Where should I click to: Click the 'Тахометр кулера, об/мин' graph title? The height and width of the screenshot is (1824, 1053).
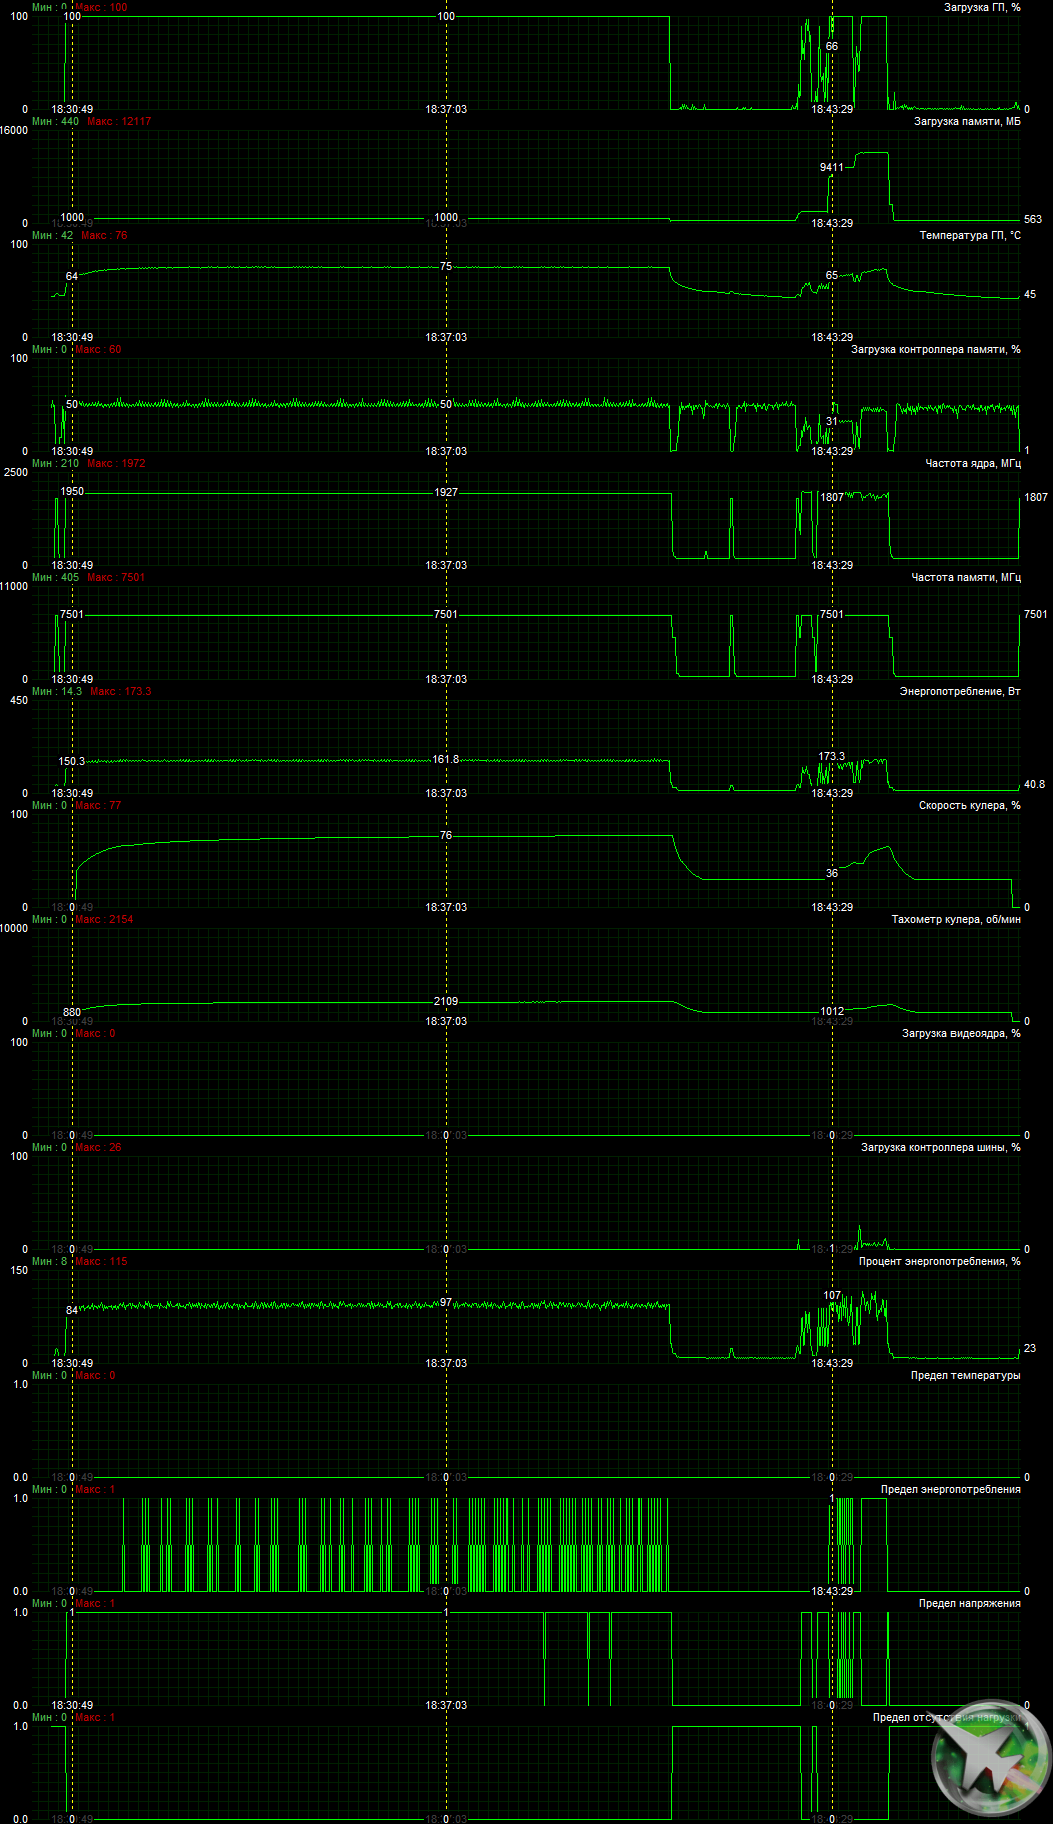point(956,919)
